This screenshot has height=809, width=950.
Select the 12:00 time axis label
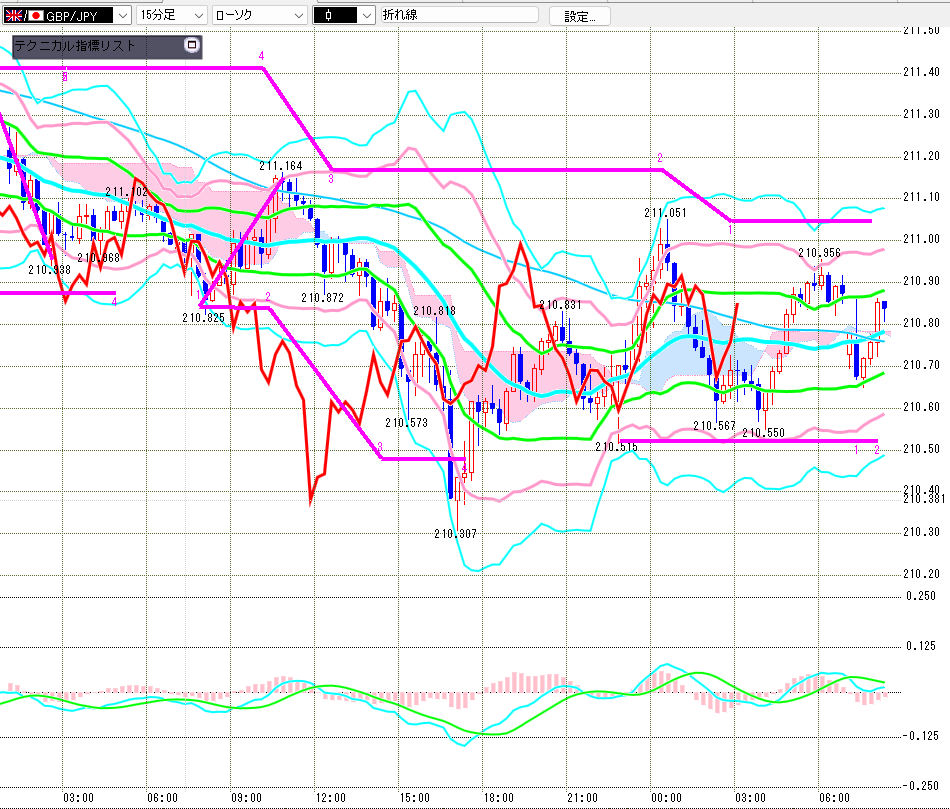[330, 797]
